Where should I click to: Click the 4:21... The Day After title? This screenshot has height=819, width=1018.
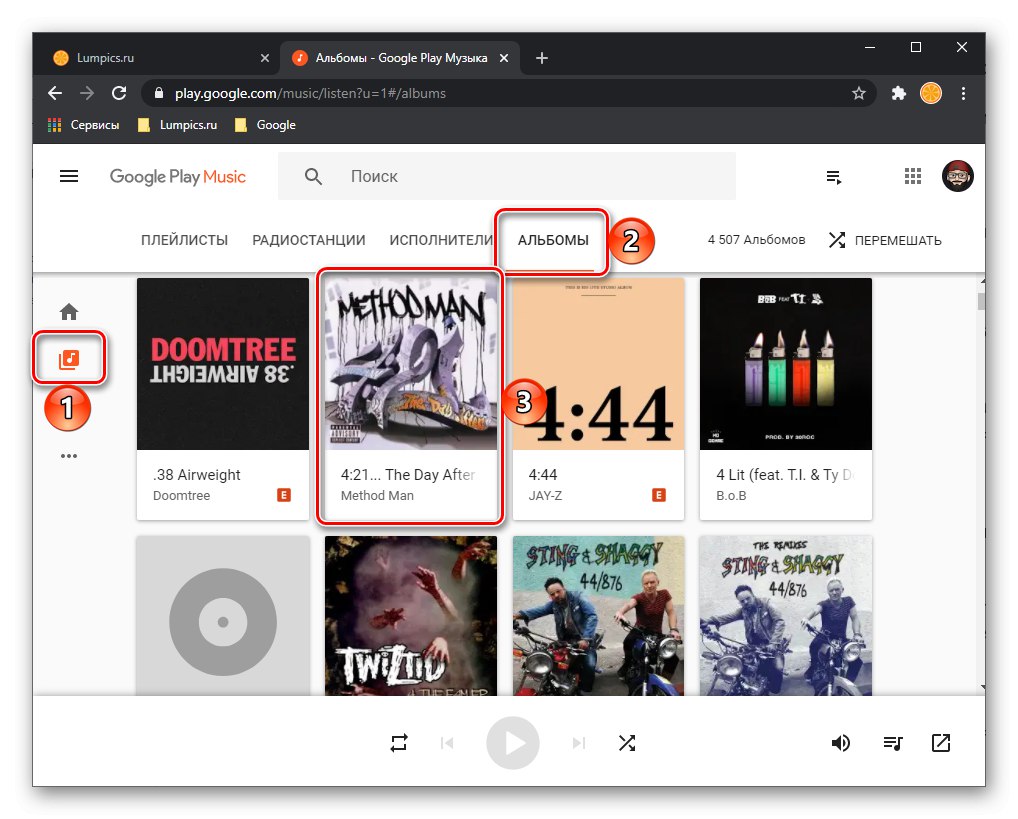coord(408,475)
